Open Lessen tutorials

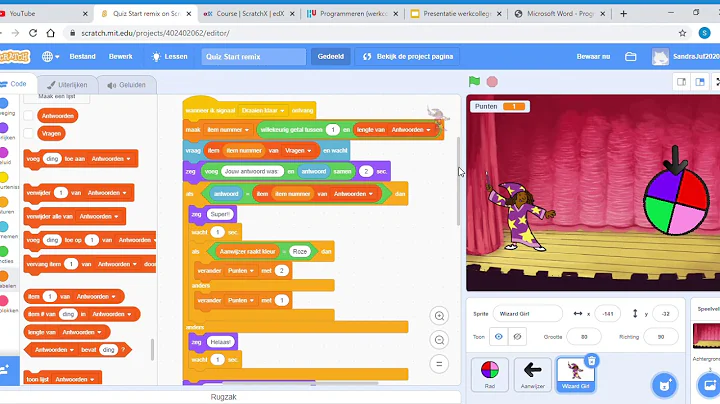coord(169,56)
